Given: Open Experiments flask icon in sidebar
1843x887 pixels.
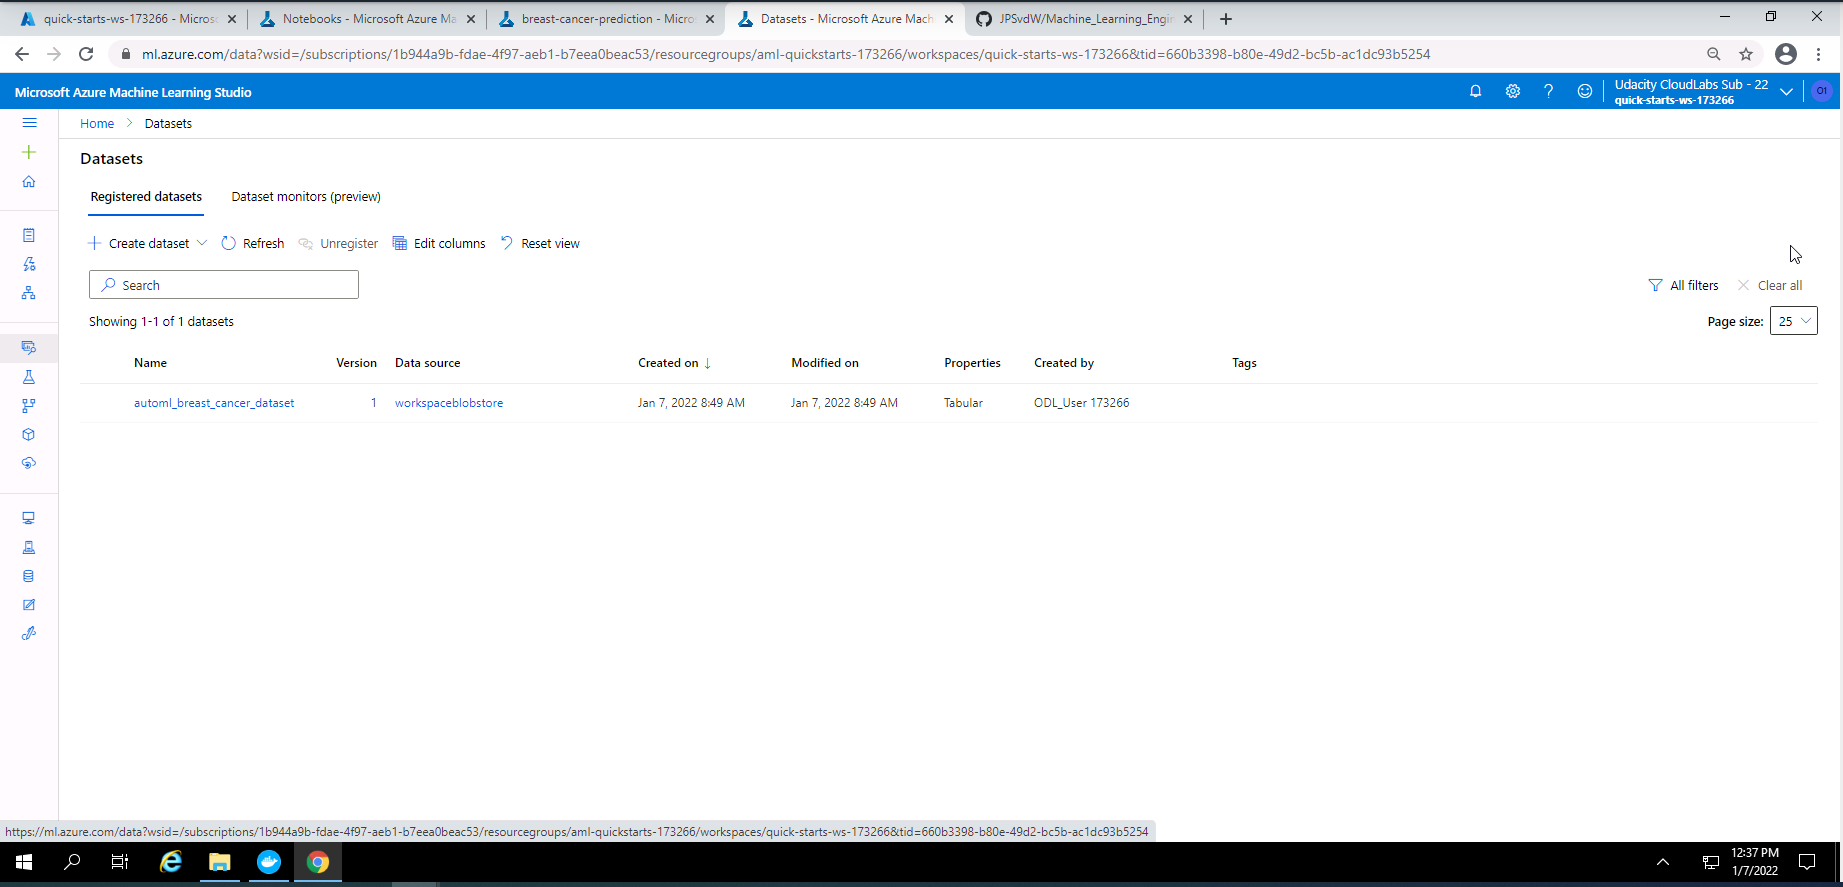Looking at the screenshot, I should tap(29, 377).
